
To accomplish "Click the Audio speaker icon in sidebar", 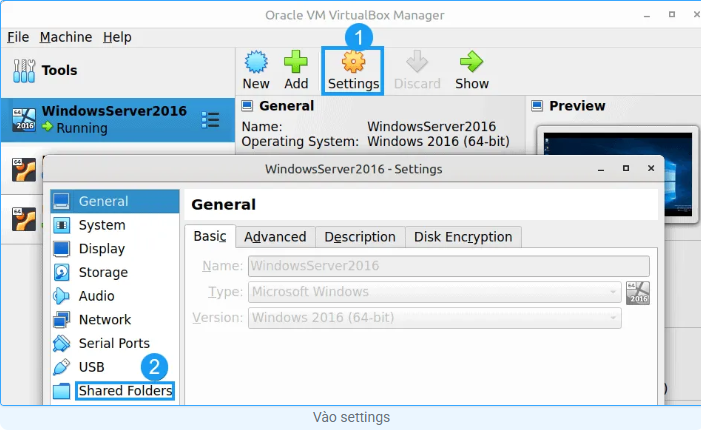I will point(61,296).
